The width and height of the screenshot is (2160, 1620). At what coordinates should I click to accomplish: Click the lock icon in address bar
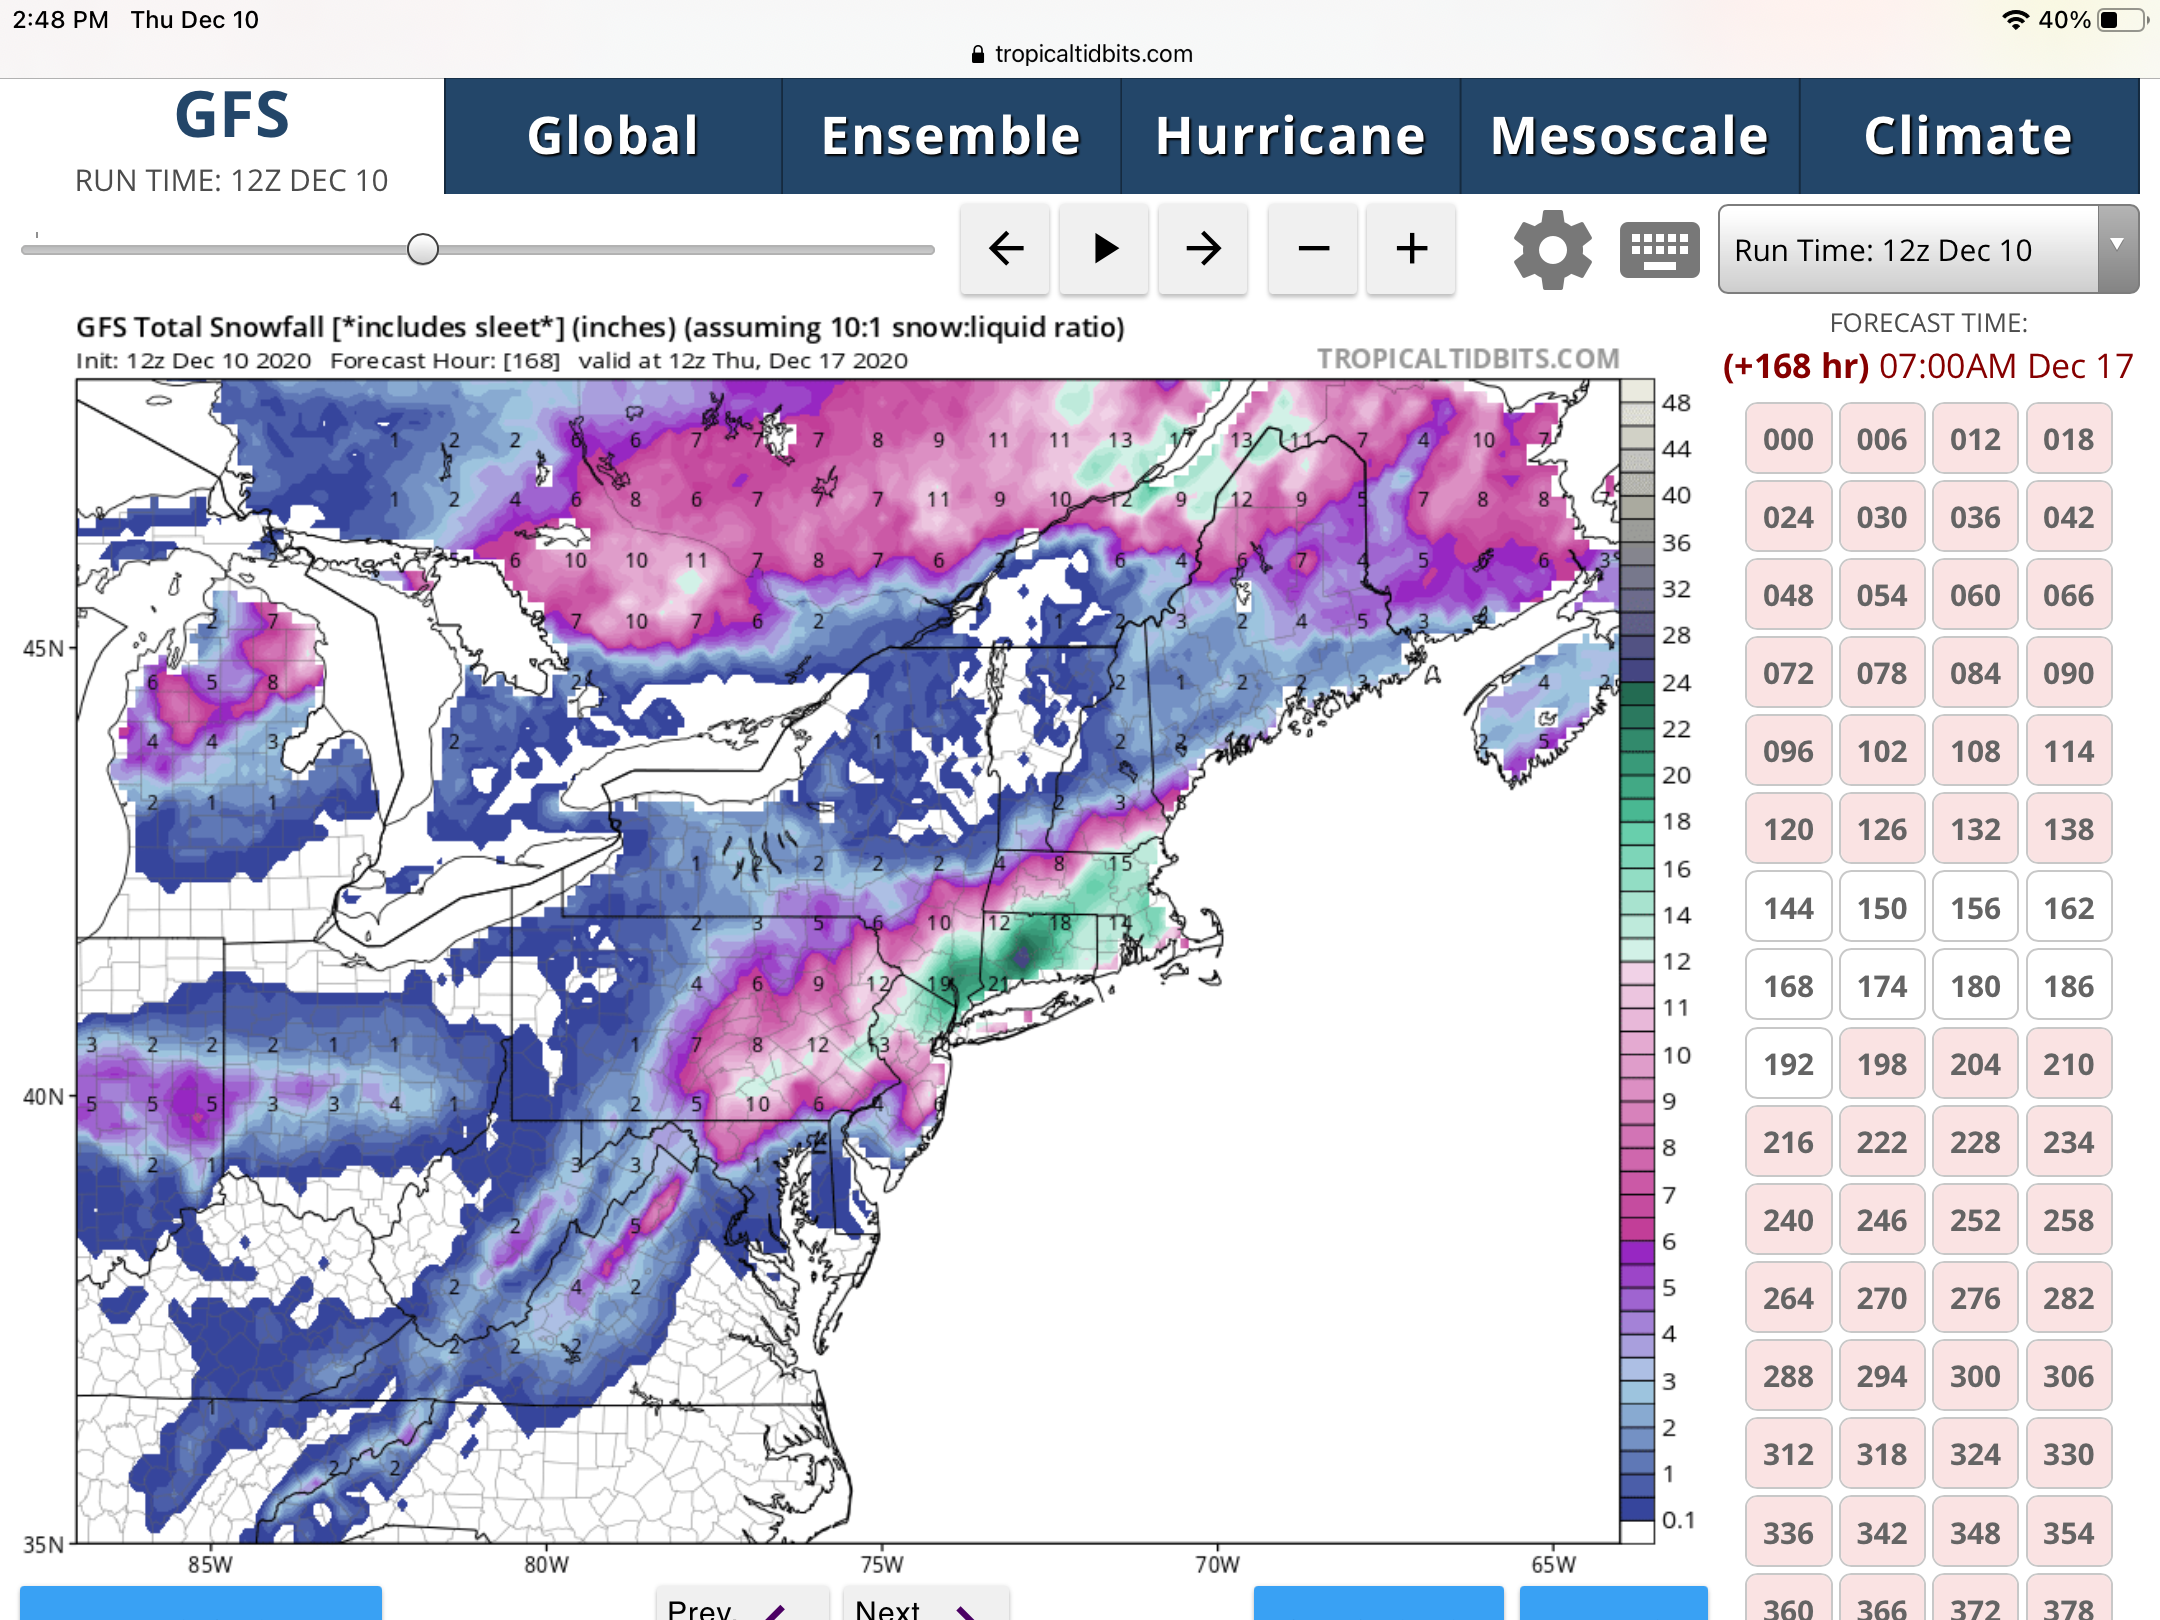978,54
